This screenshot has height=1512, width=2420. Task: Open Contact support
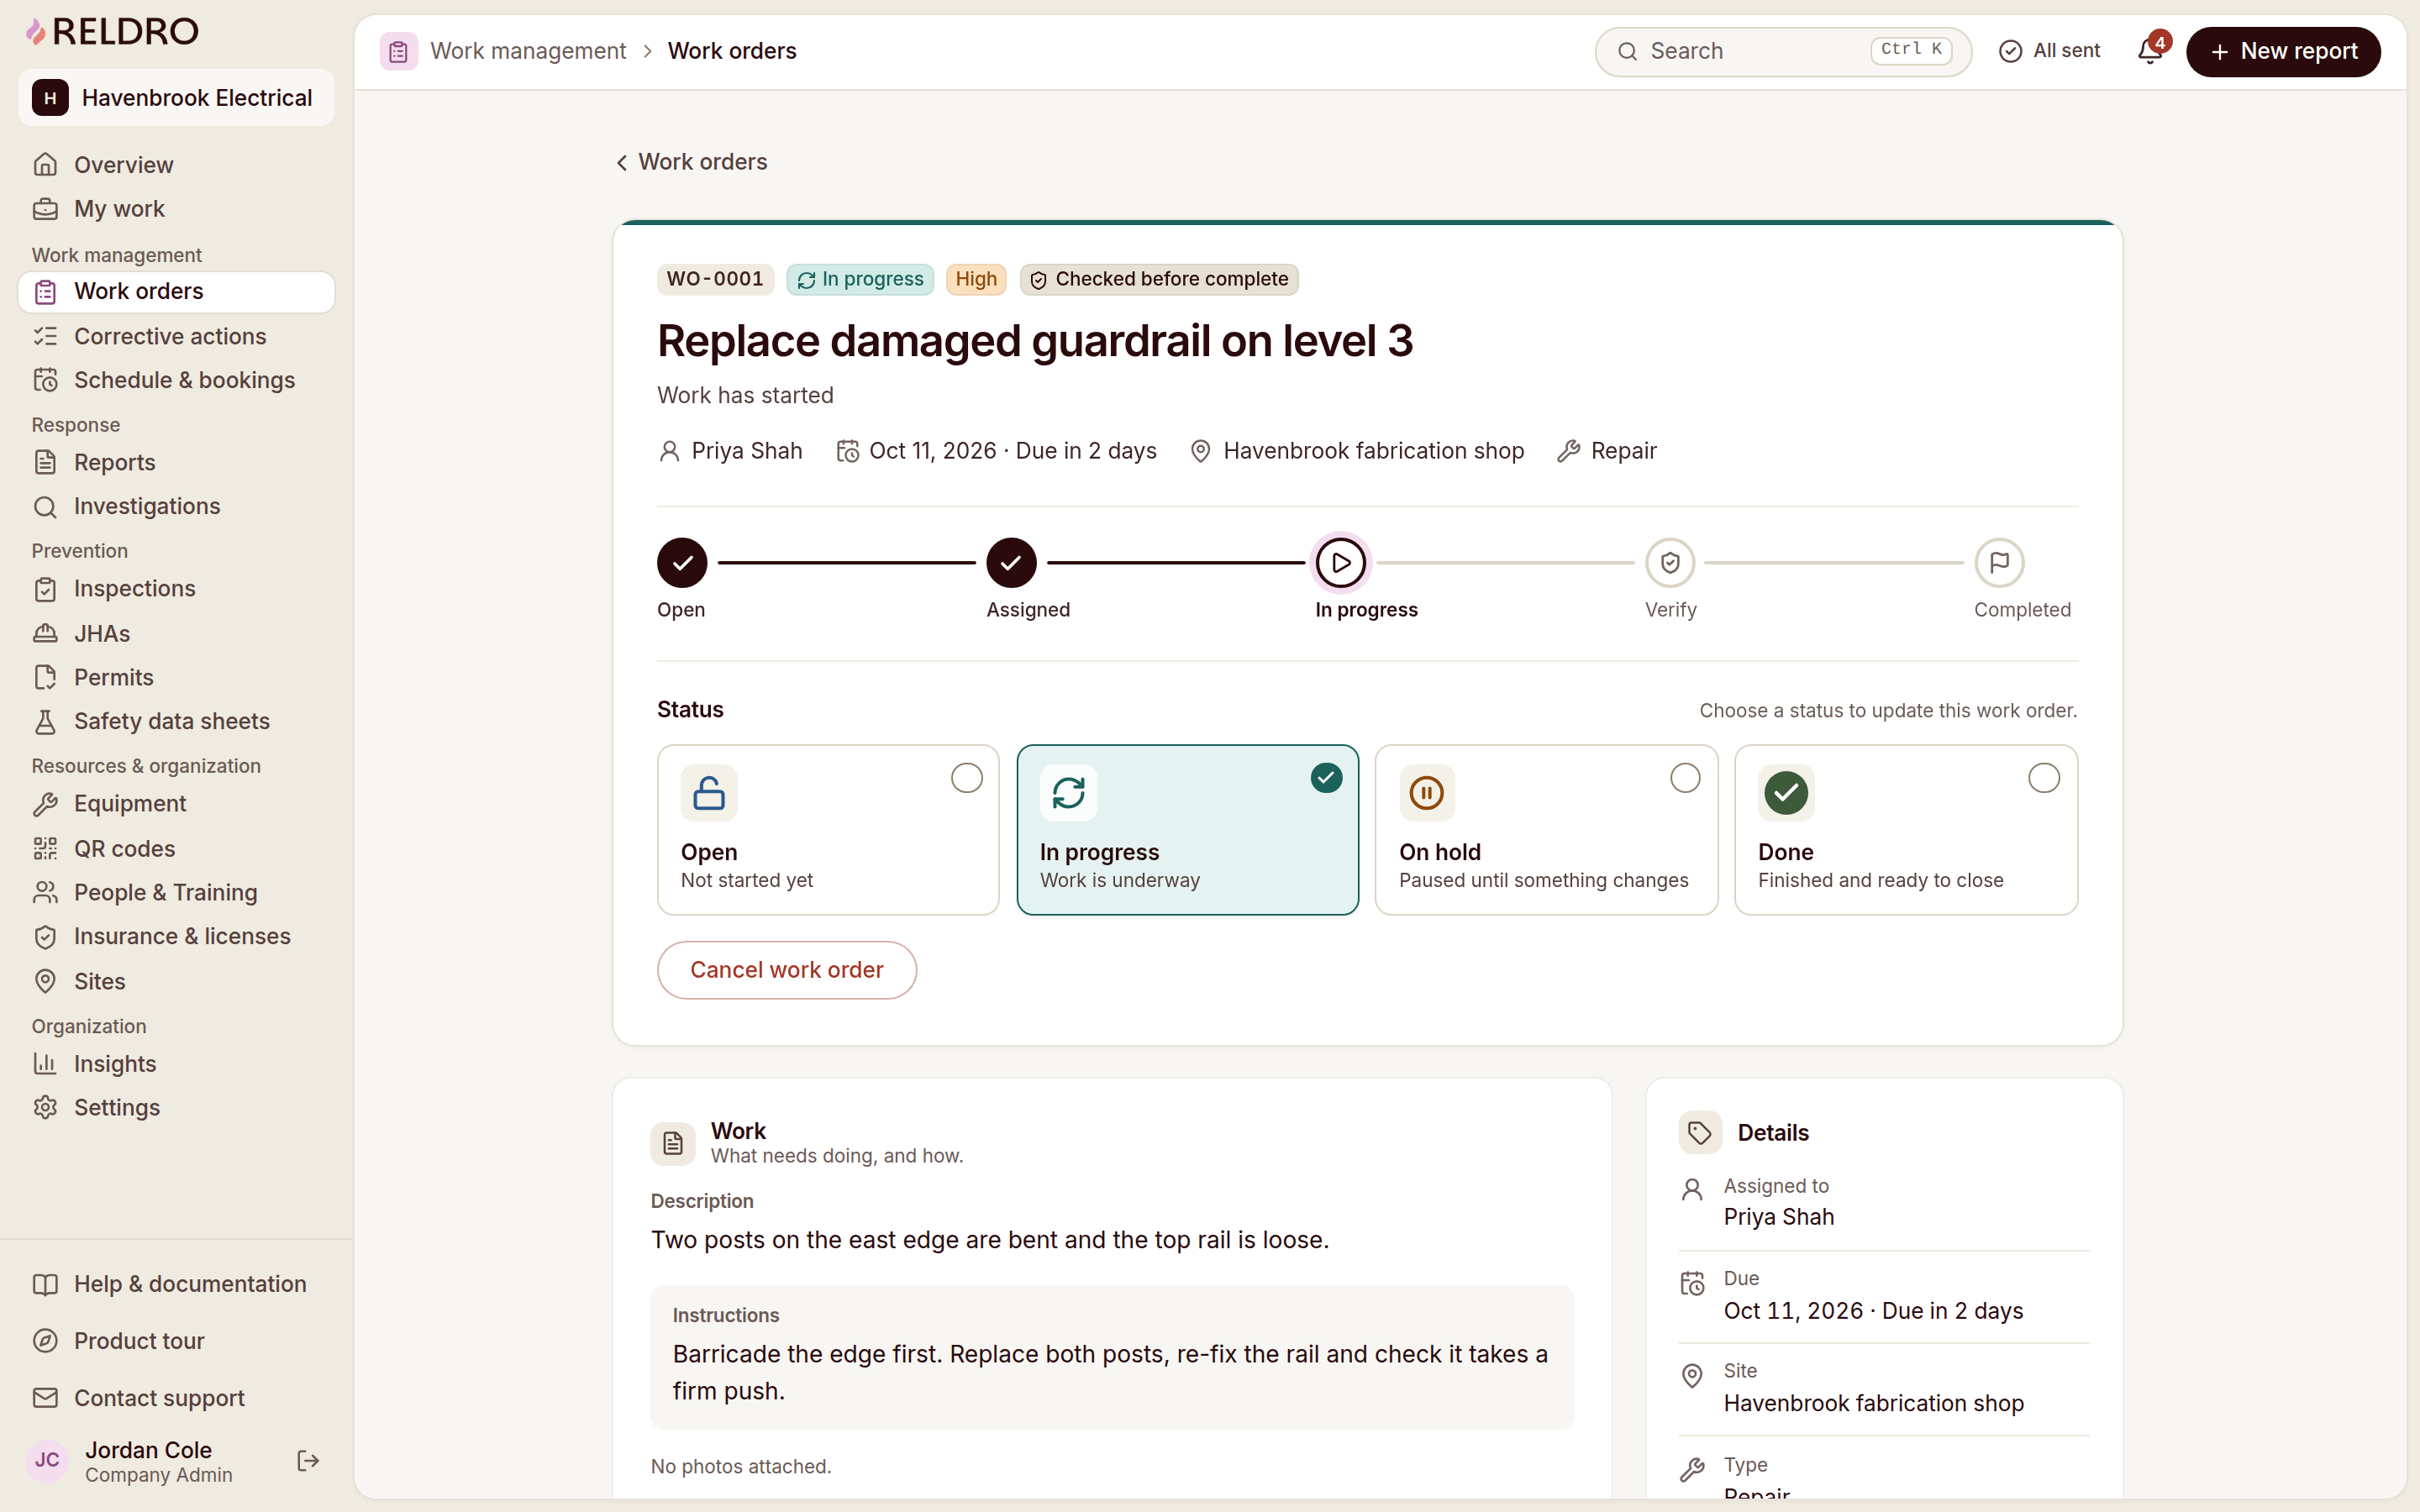(x=176, y=1398)
